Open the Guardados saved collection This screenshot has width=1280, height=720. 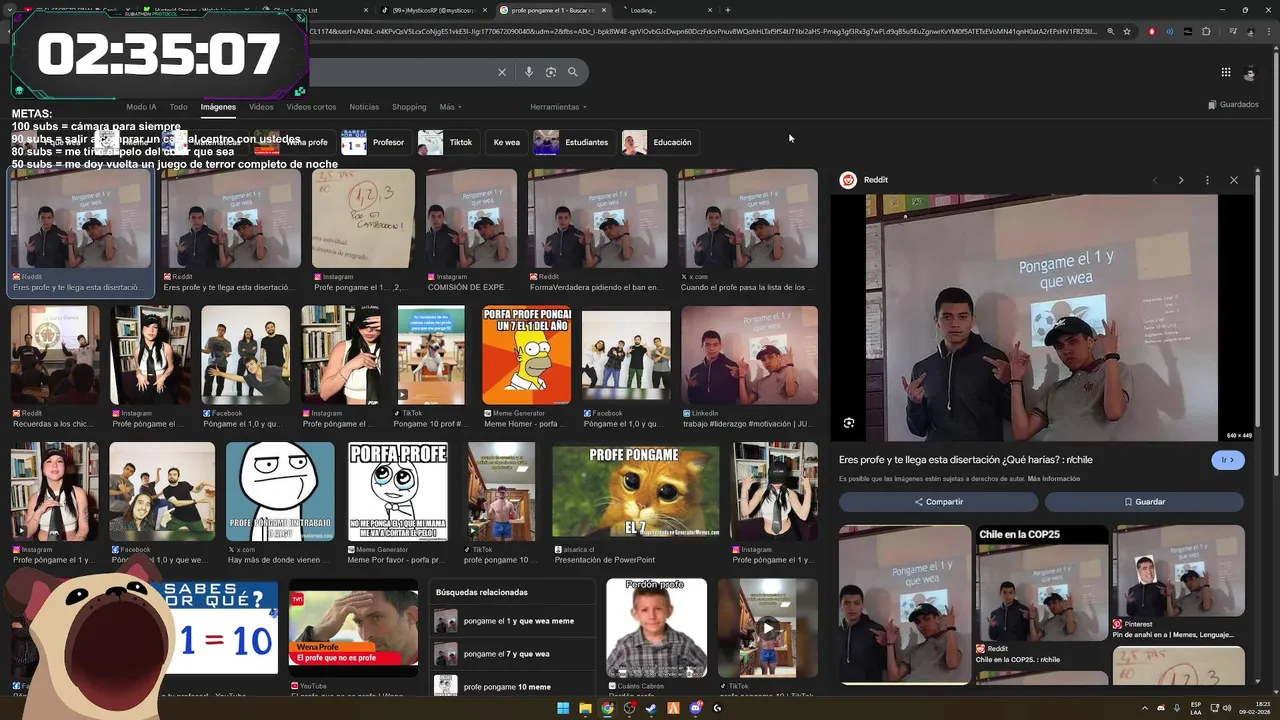[x=1233, y=105]
